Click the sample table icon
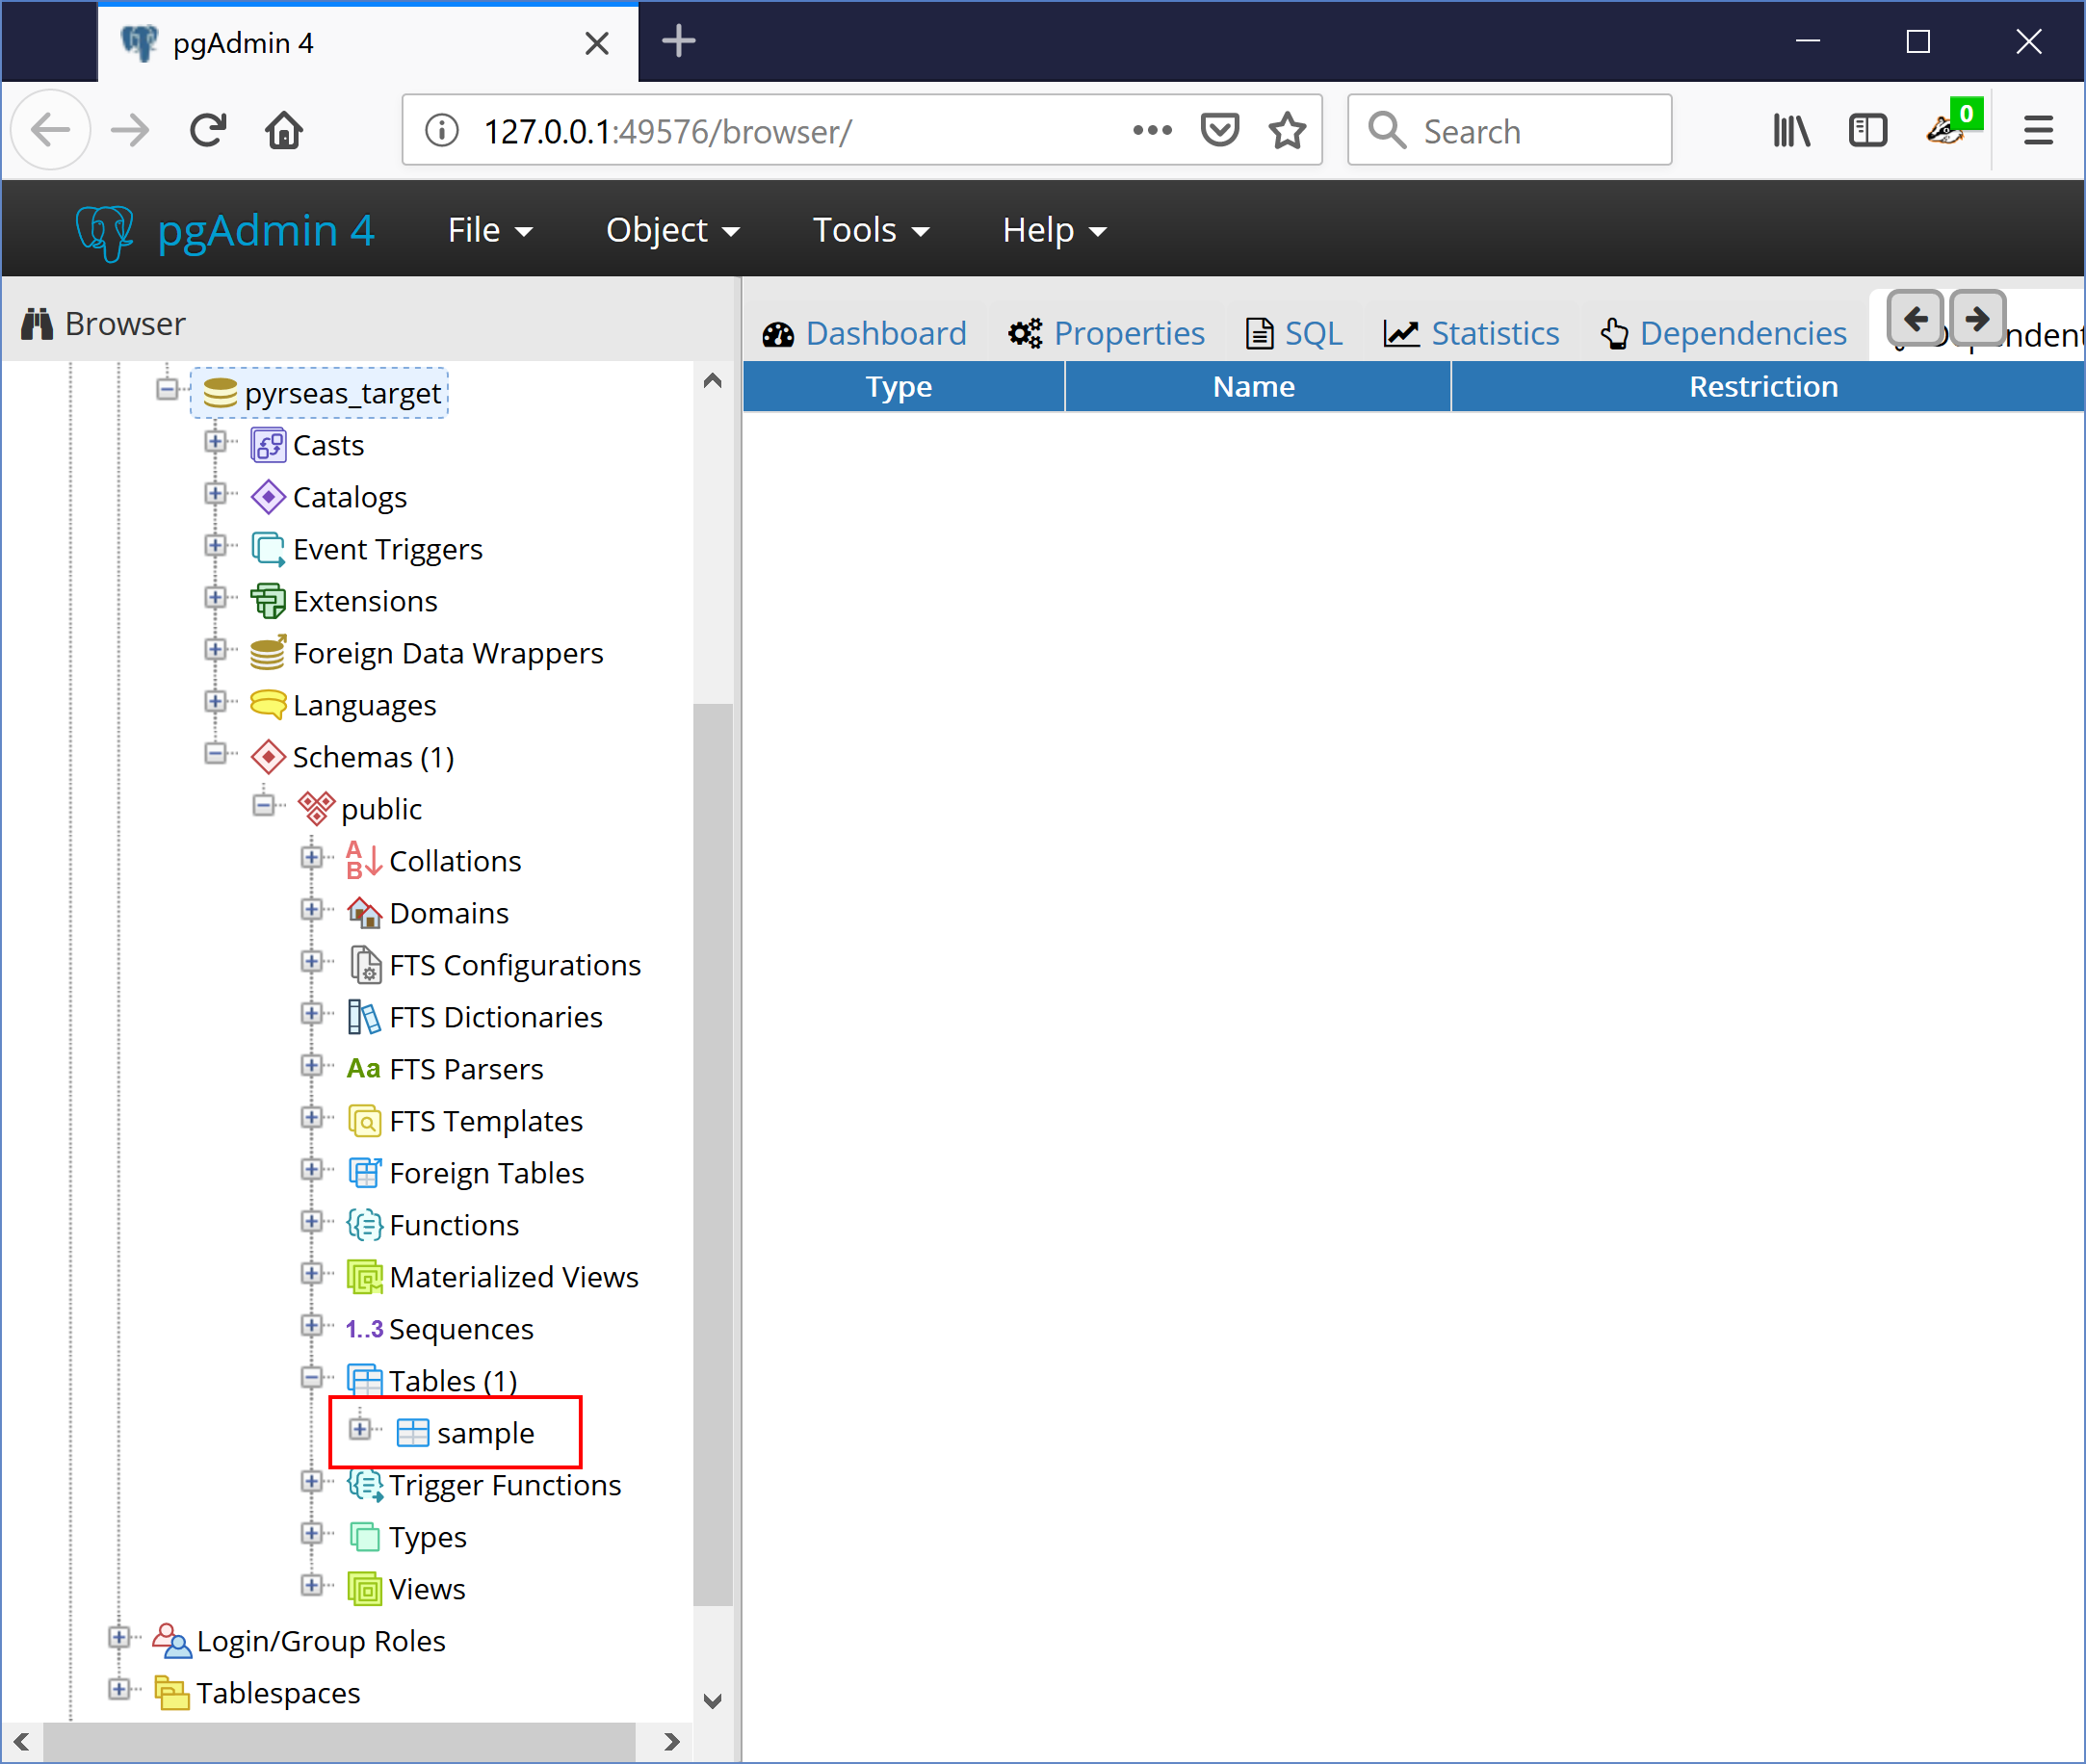This screenshot has width=2086, height=1764. pos(412,1433)
